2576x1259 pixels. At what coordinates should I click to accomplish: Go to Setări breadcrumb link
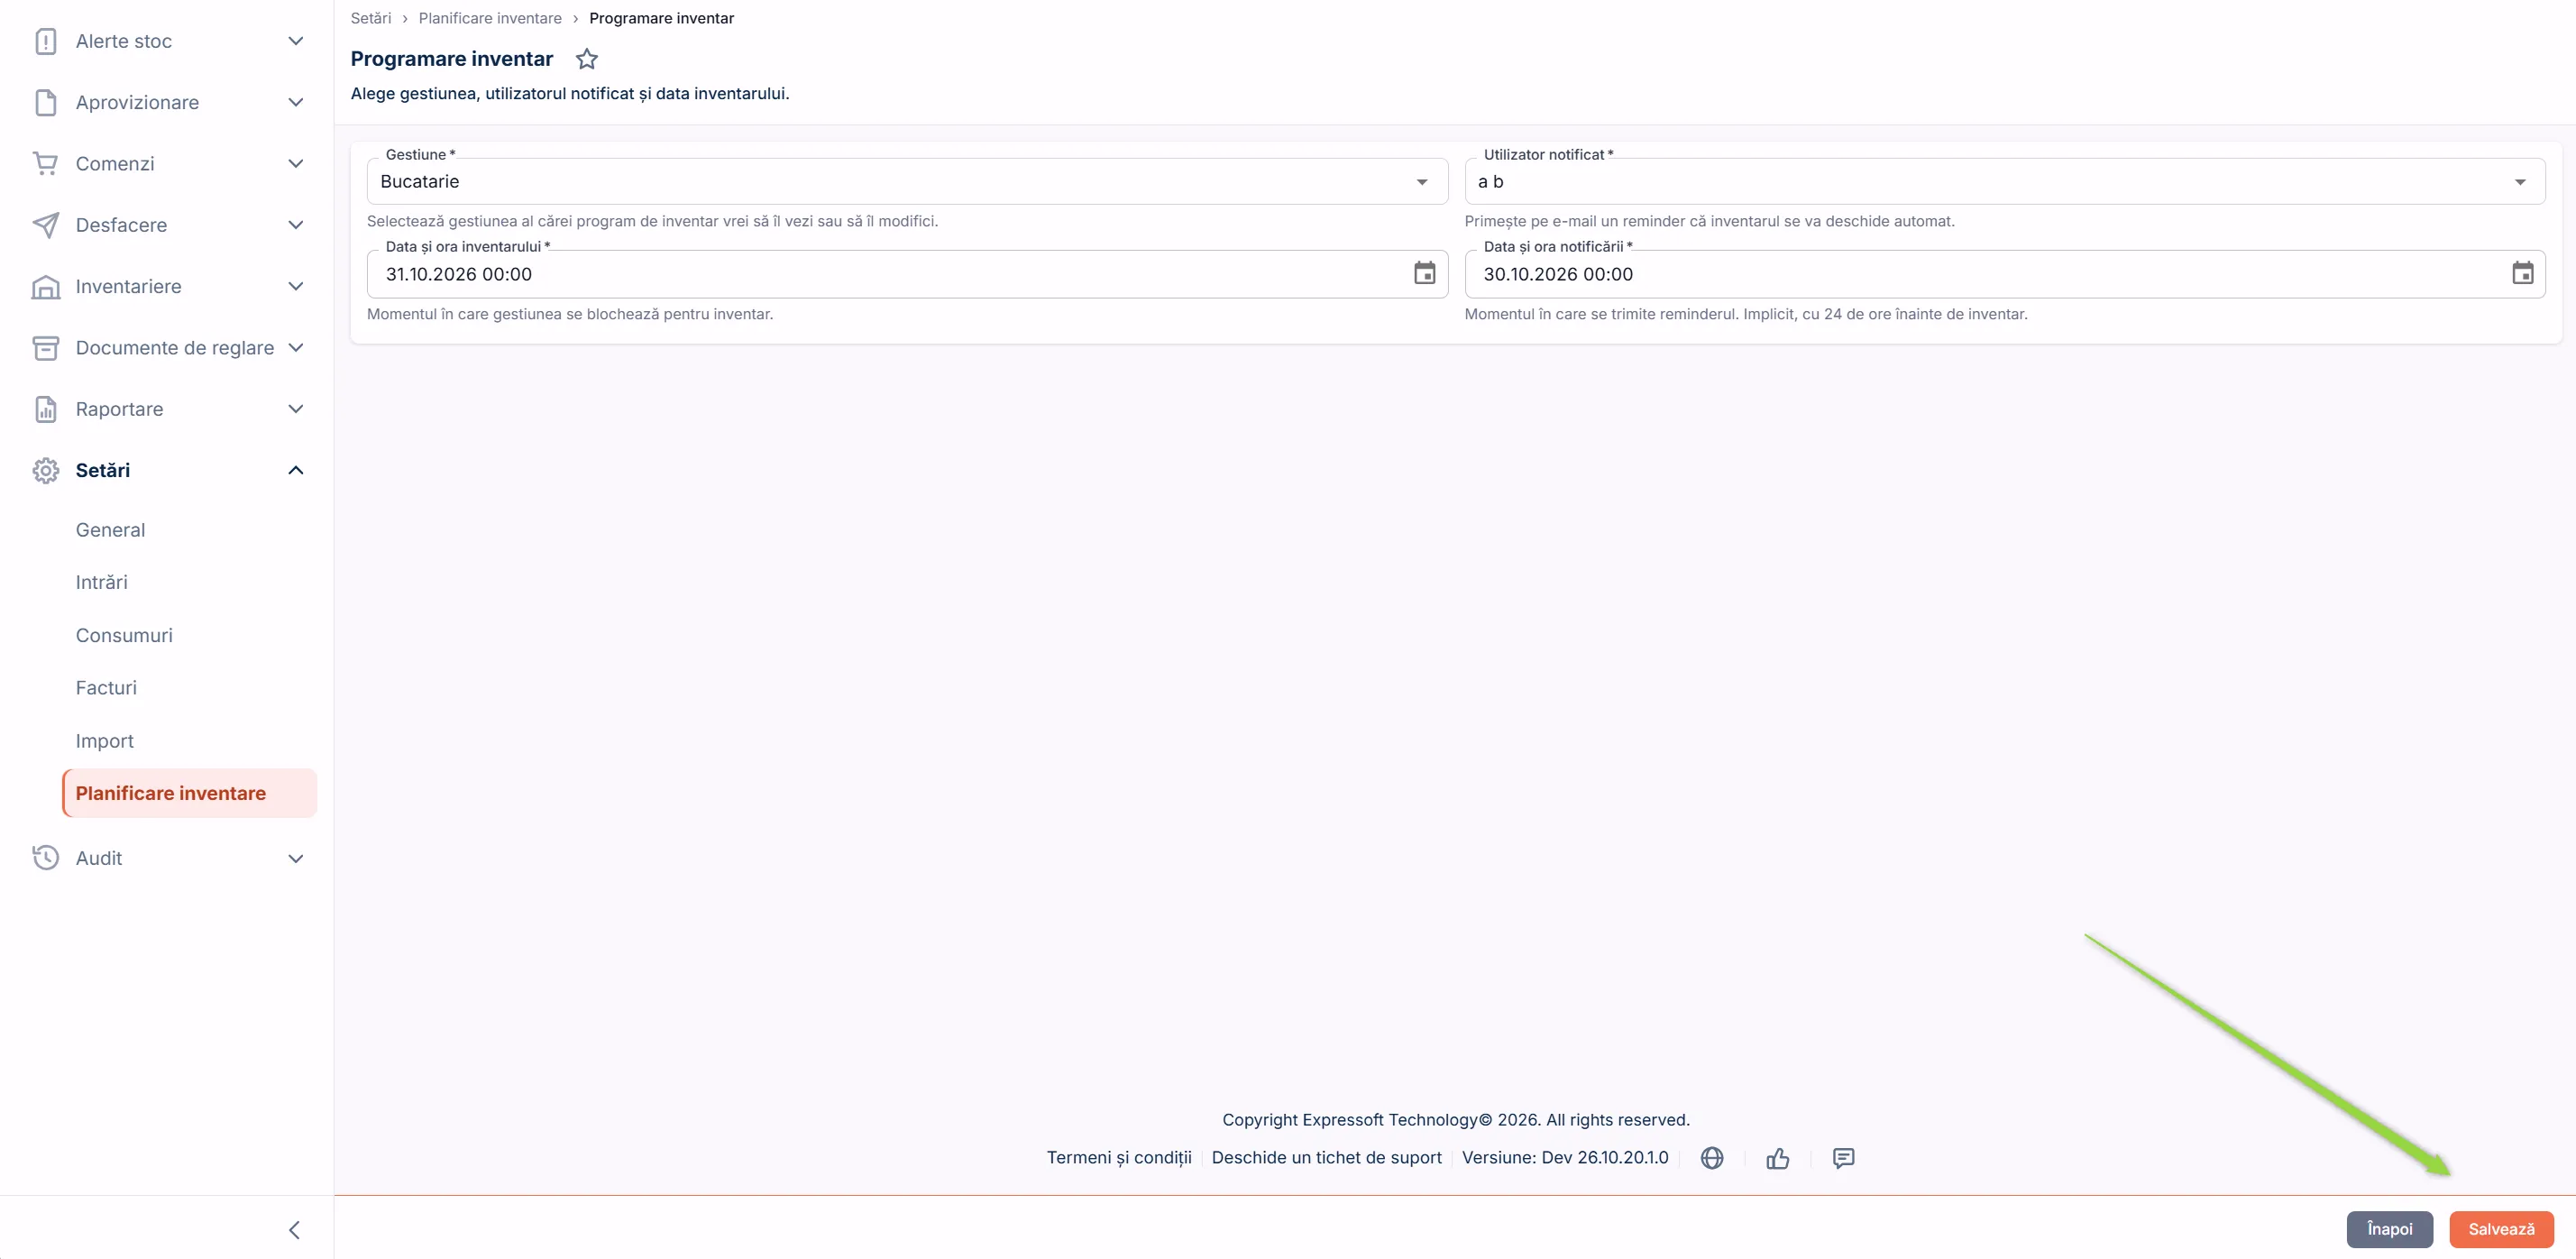[371, 18]
